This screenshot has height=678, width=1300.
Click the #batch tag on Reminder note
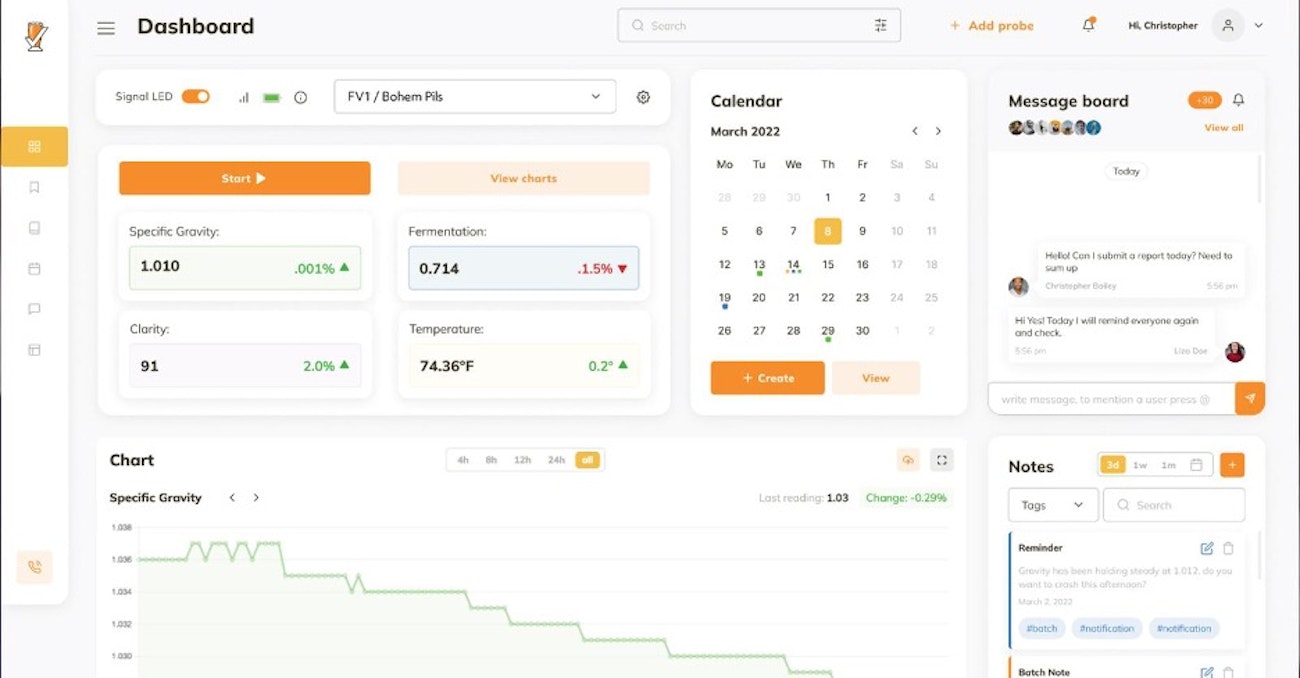1041,628
